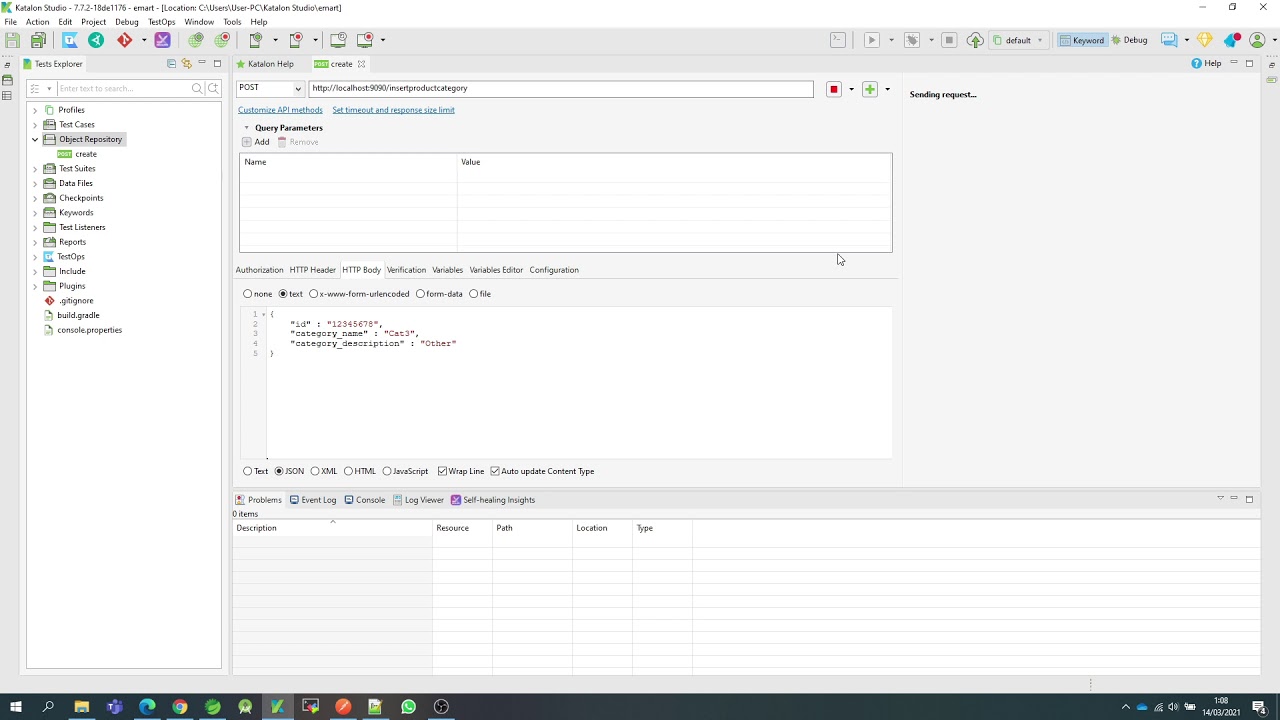1280x720 pixels.
Task: Click the upload to TestOps cloud icon
Action: pyautogui.click(x=975, y=40)
